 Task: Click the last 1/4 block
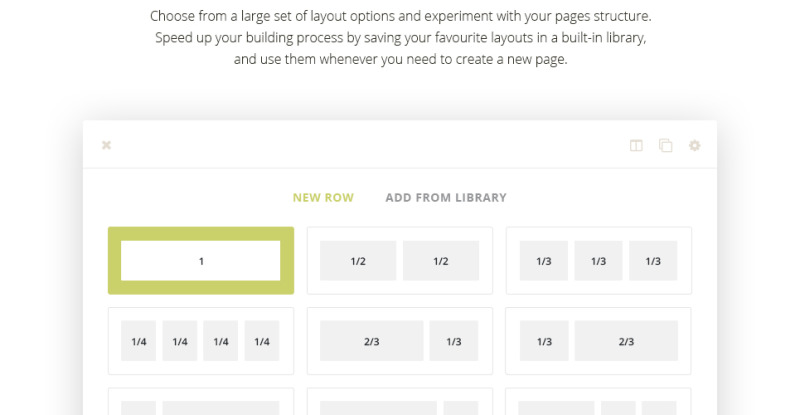[262, 341]
